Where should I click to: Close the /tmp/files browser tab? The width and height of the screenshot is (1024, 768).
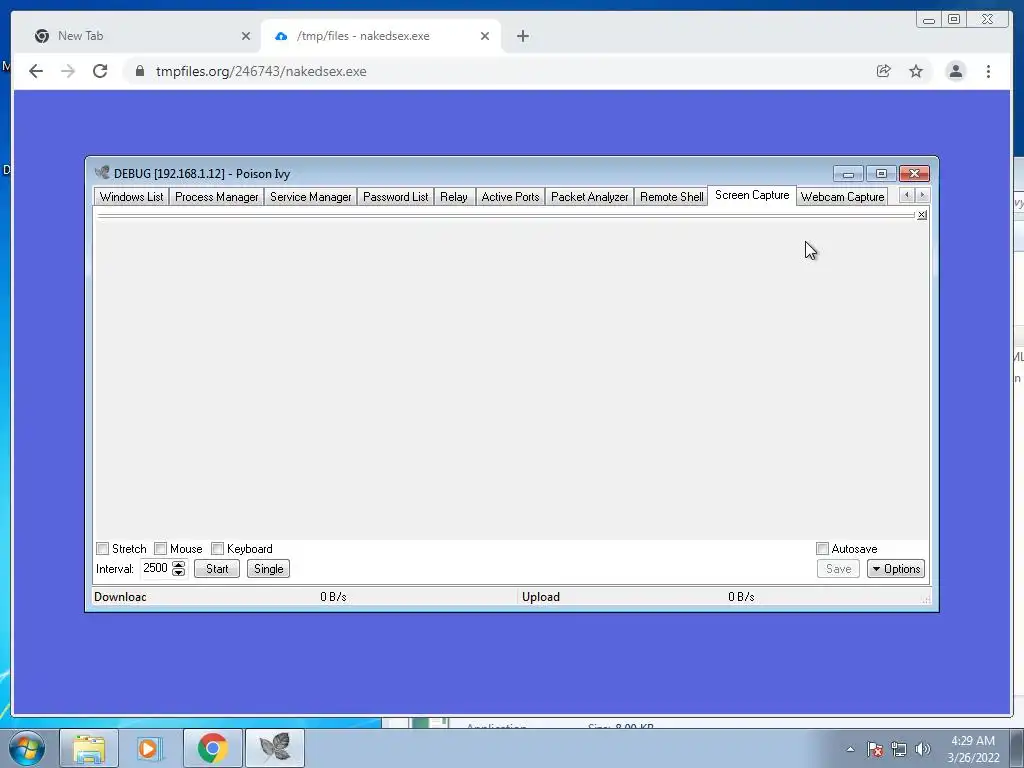coord(485,37)
